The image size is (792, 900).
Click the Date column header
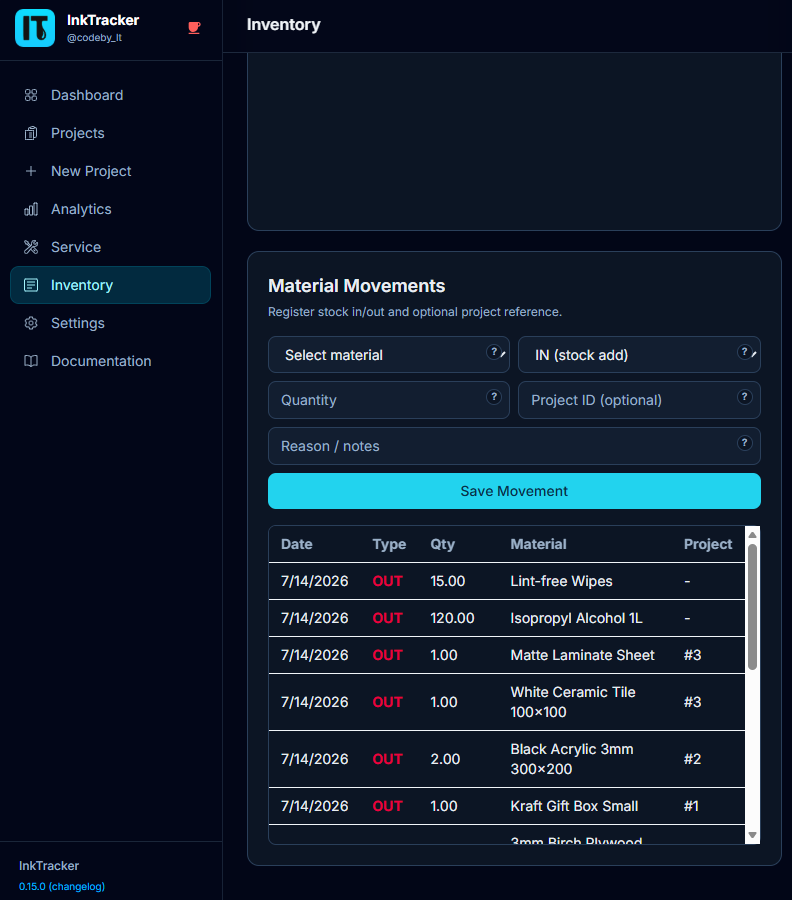(x=297, y=544)
